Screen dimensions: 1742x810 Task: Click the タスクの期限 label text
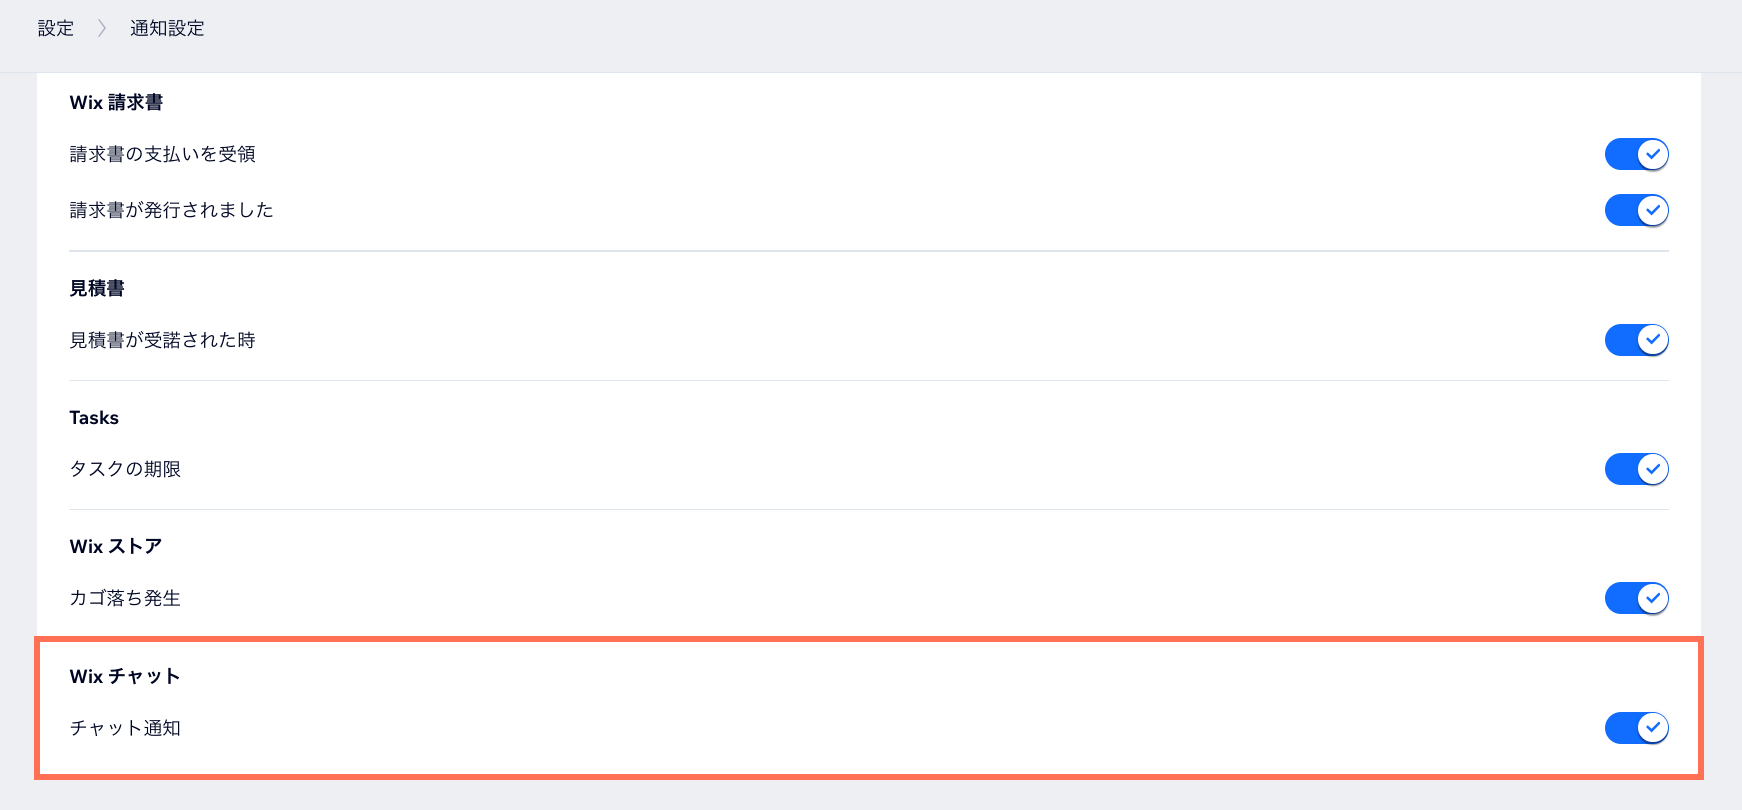(x=125, y=469)
